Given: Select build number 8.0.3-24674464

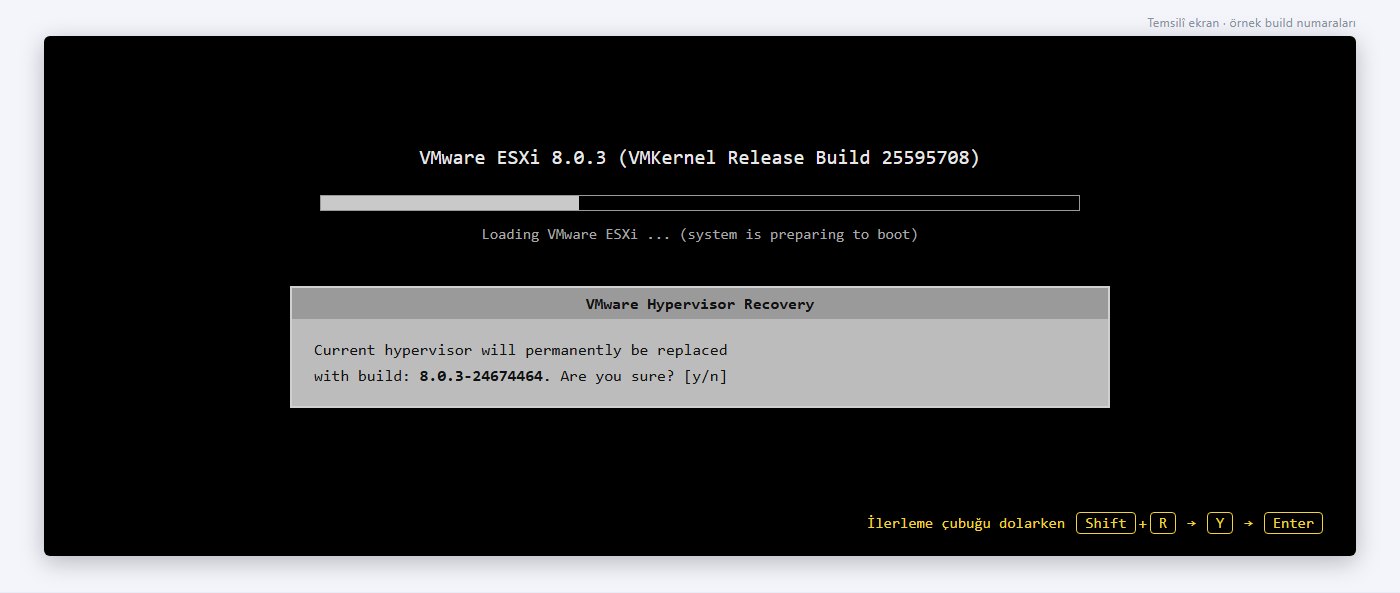Looking at the screenshot, I should click(481, 376).
